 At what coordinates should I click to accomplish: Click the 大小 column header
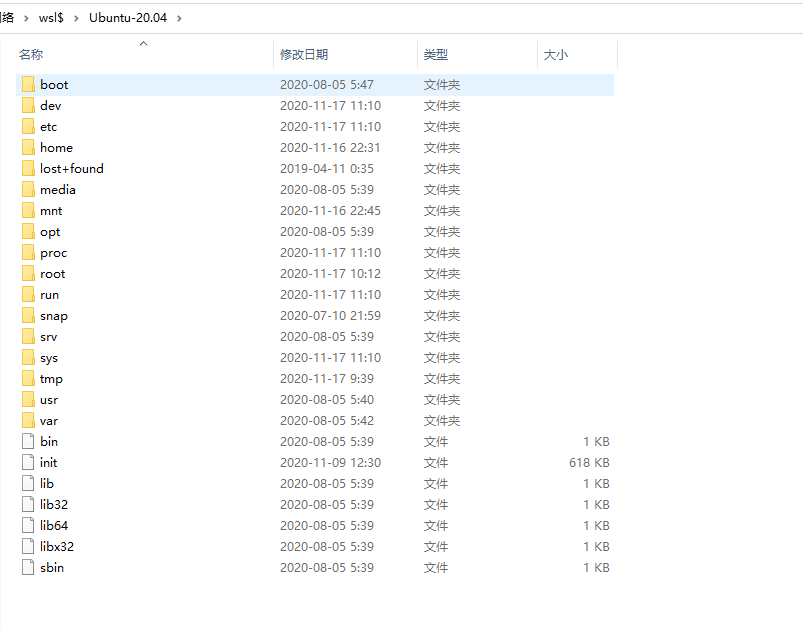click(556, 54)
